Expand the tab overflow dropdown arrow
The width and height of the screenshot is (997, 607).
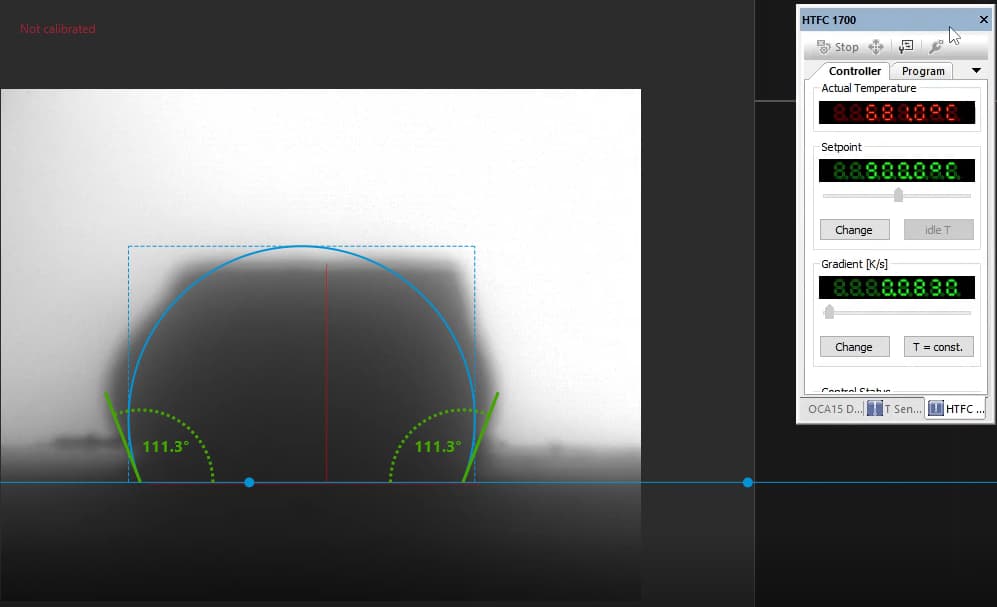click(976, 71)
